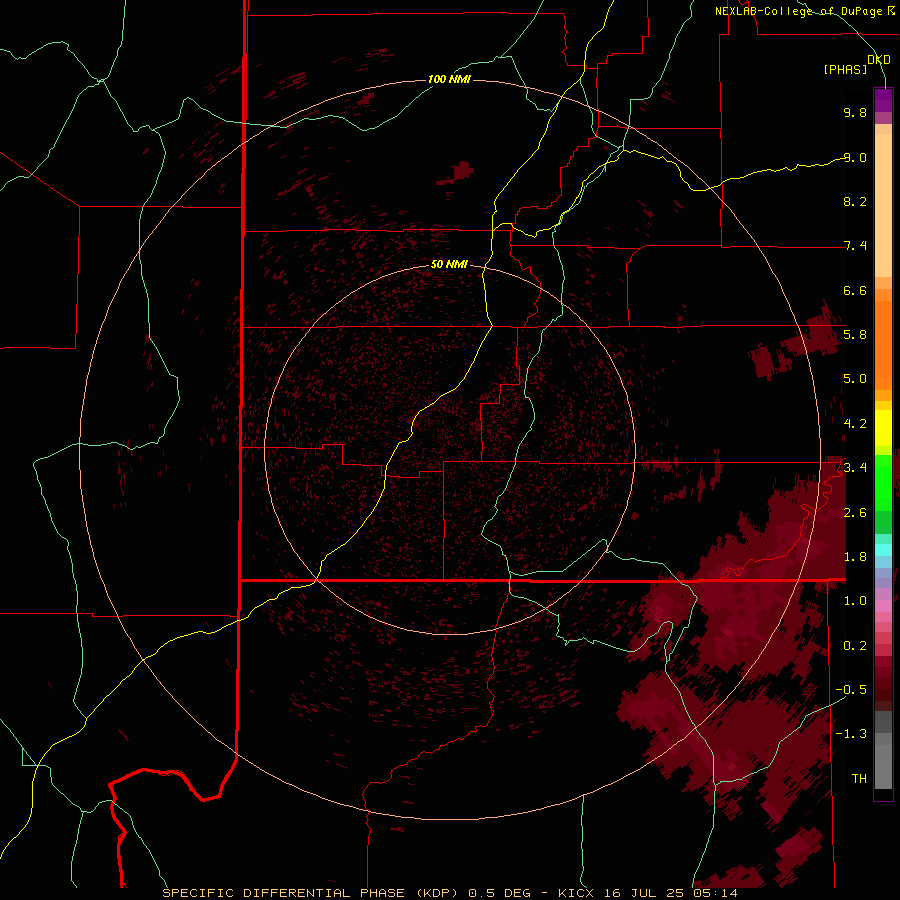Click the pink segment of the color bar
The image size is (900, 900).
point(883,606)
